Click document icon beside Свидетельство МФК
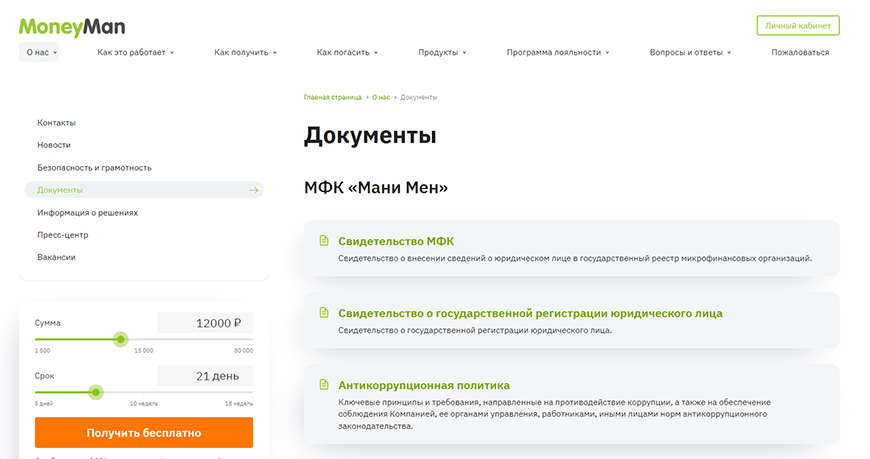870x459 pixels. pyautogui.click(x=323, y=241)
